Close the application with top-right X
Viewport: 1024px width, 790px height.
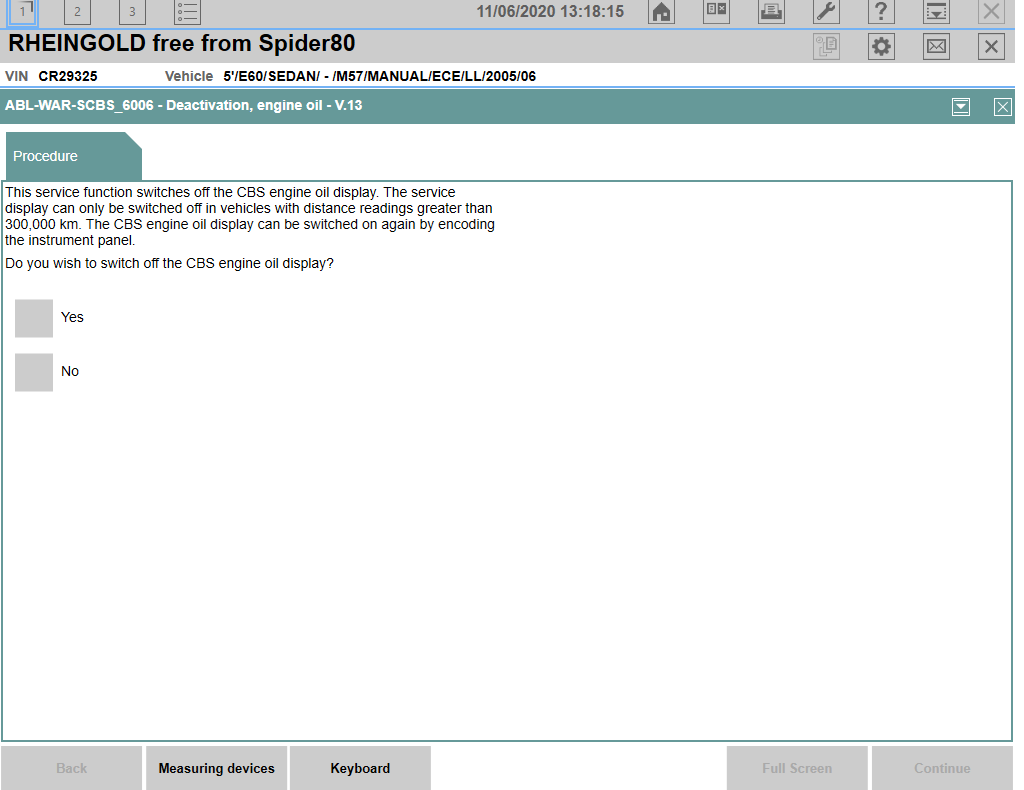tap(991, 12)
